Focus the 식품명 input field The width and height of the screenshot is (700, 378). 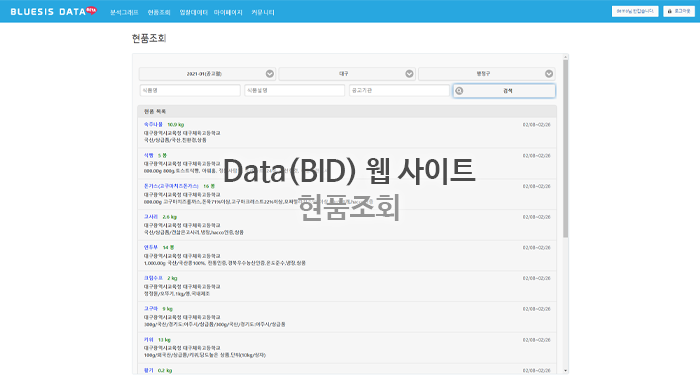[190, 91]
